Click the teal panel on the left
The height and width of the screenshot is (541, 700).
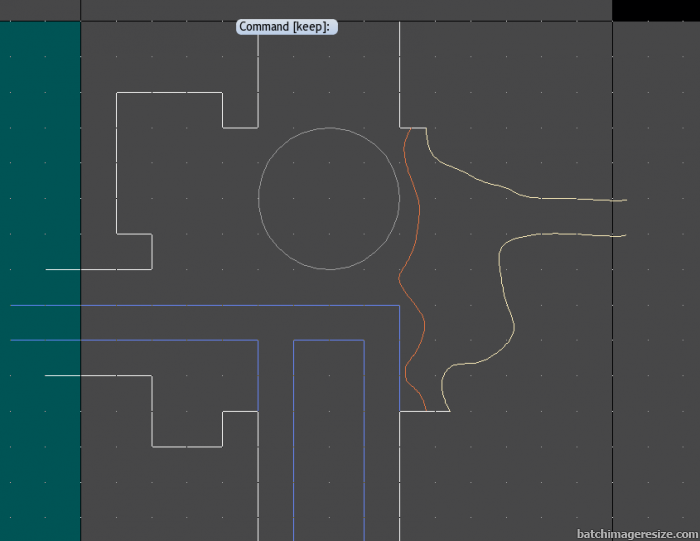click(40, 150)
